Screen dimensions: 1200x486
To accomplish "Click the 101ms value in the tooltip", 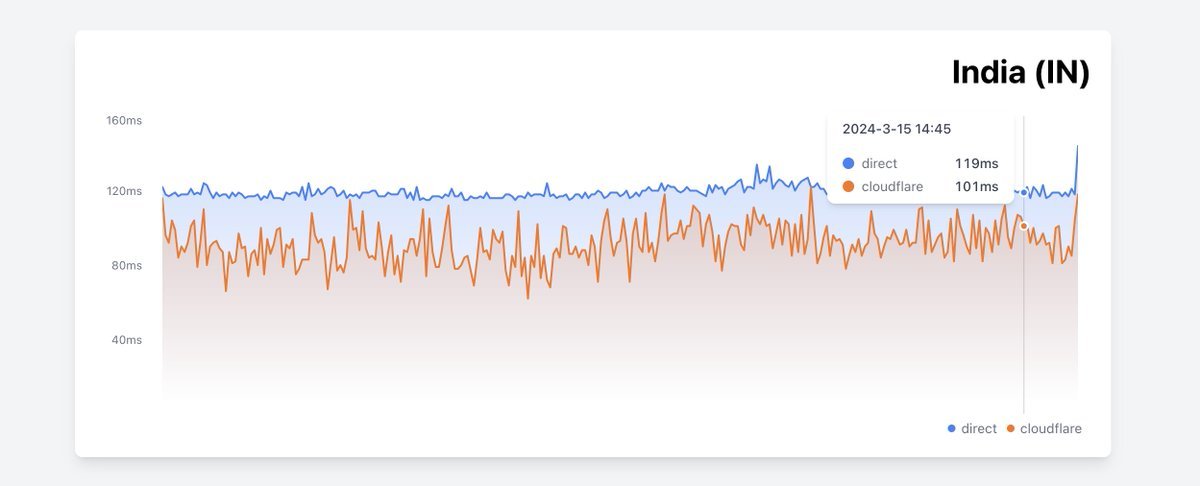I will tap(976, 187).
